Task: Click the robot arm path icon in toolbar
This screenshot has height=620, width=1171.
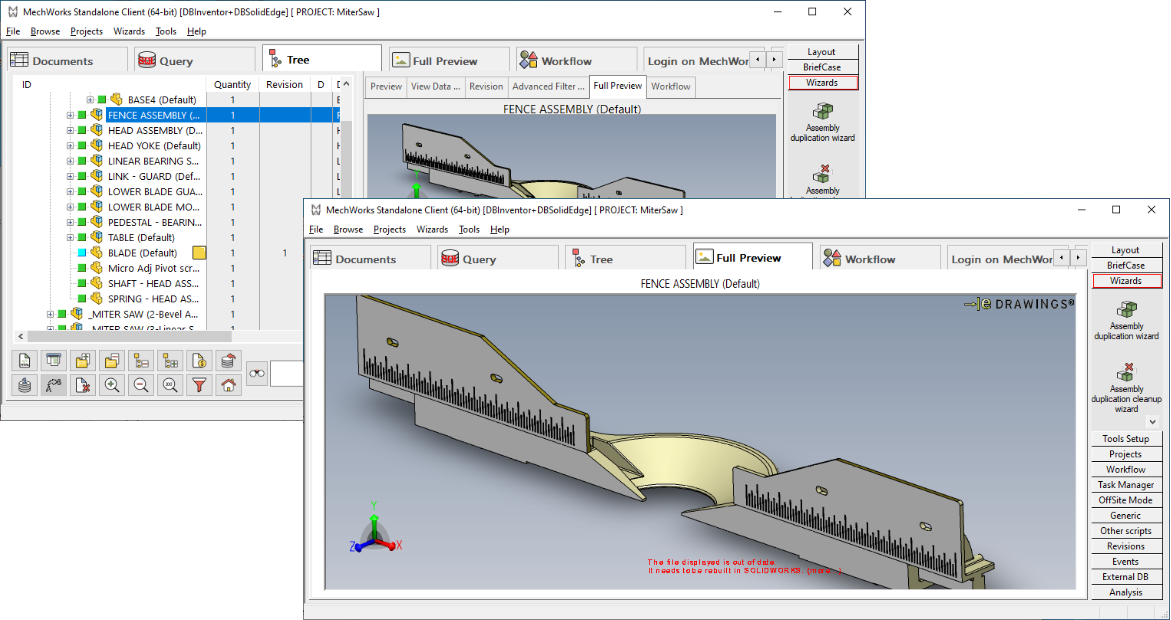Action: (54, 385)
